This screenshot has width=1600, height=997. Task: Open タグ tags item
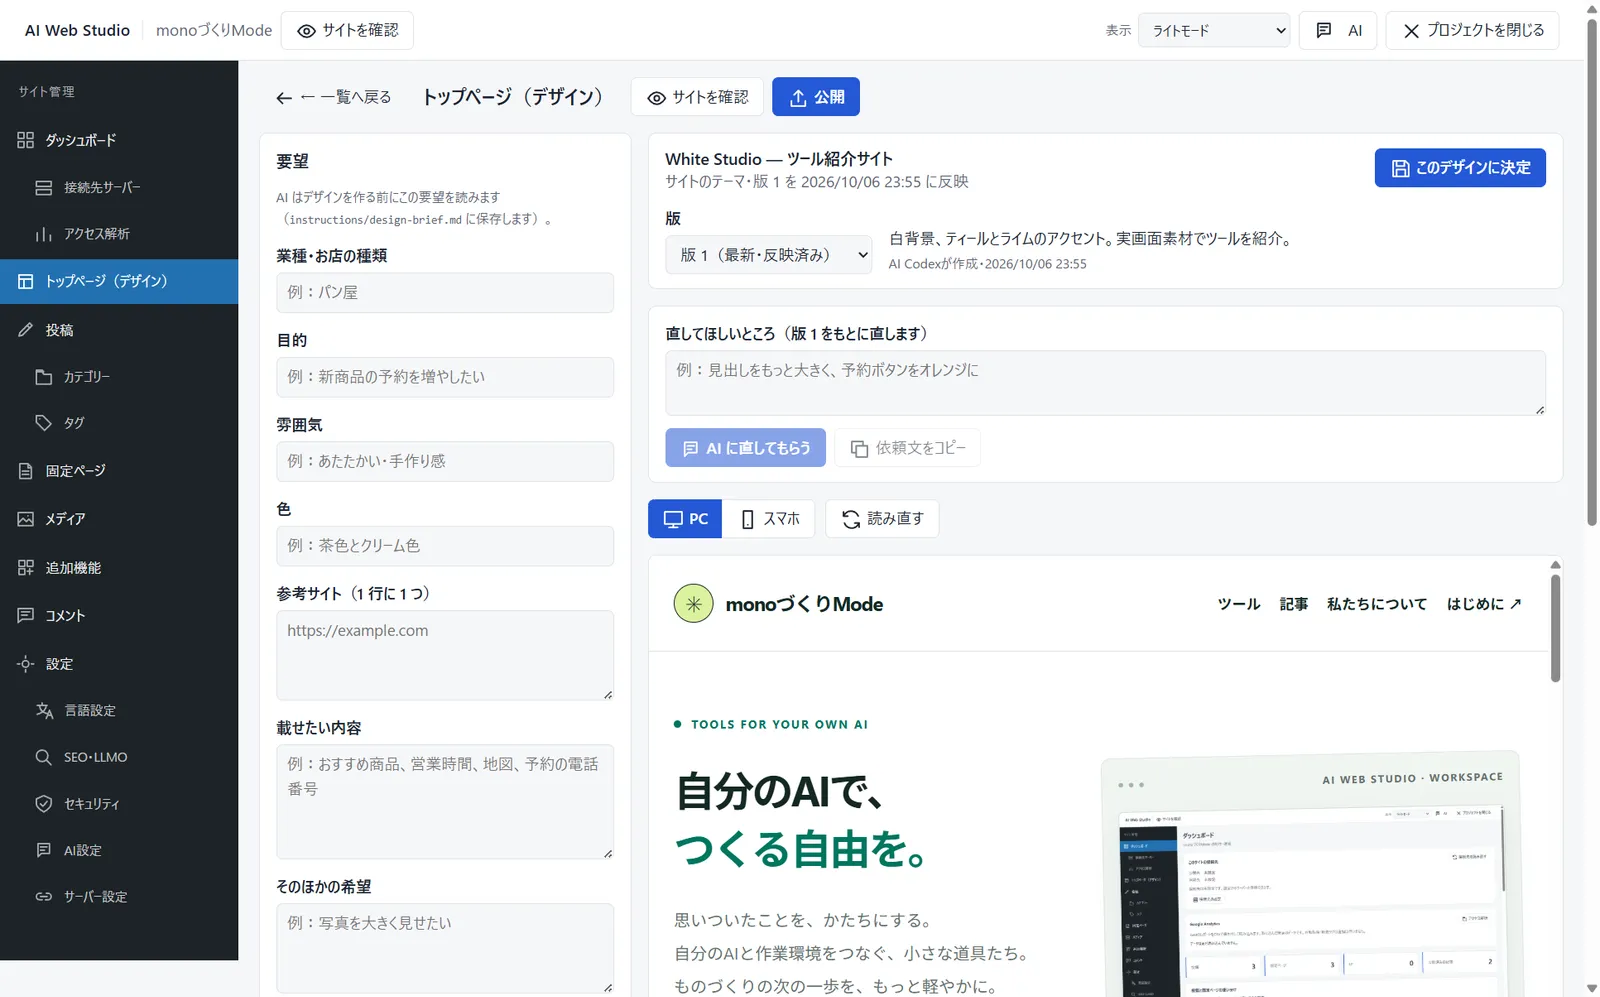tap(119, 423)
